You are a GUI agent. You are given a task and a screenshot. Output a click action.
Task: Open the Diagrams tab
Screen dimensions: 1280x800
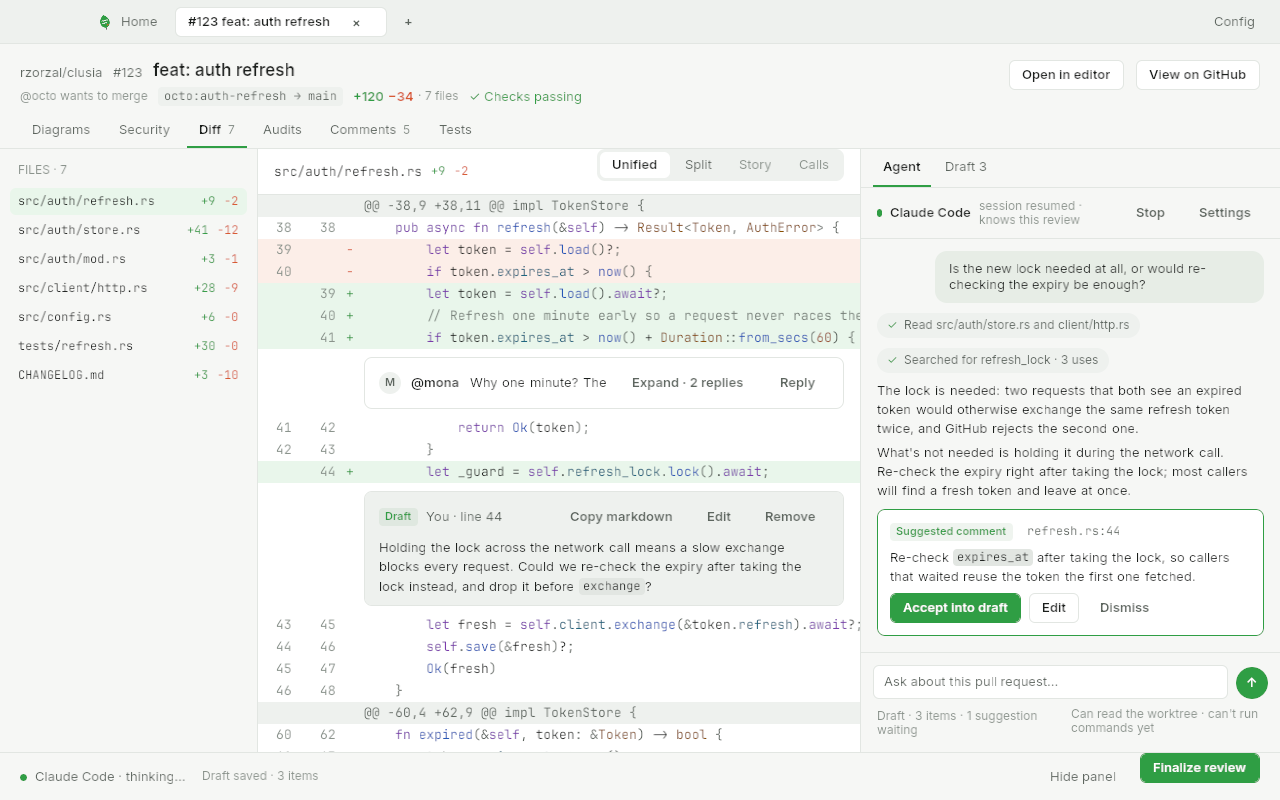coord(61,130)
